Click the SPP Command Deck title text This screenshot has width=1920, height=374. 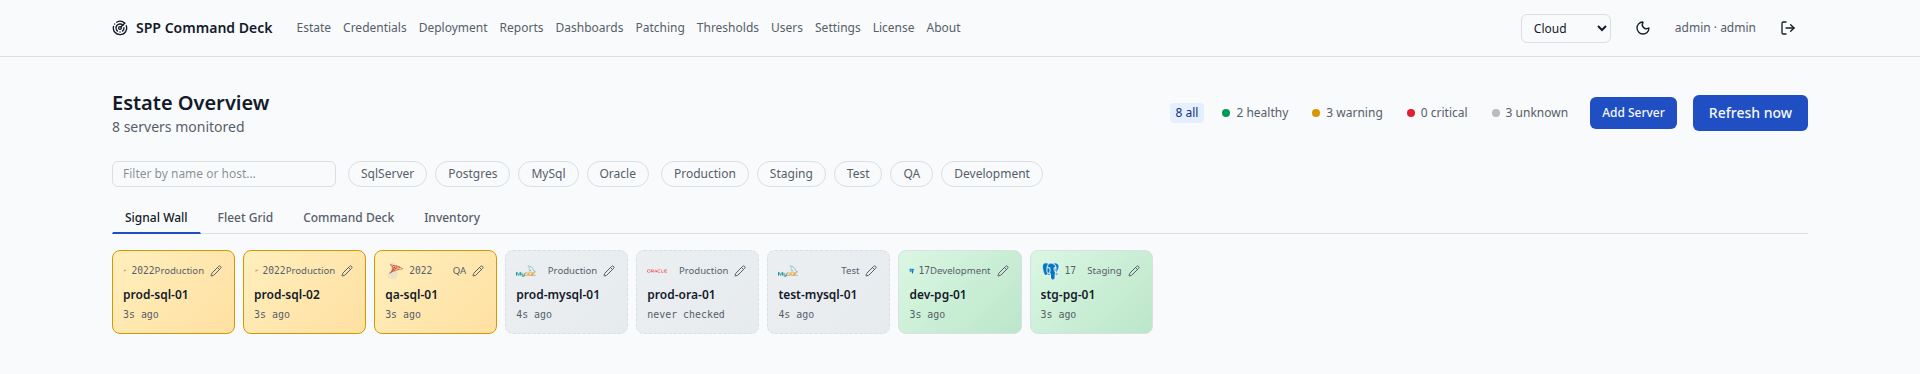pyautogui.click(x=204, y=28)
